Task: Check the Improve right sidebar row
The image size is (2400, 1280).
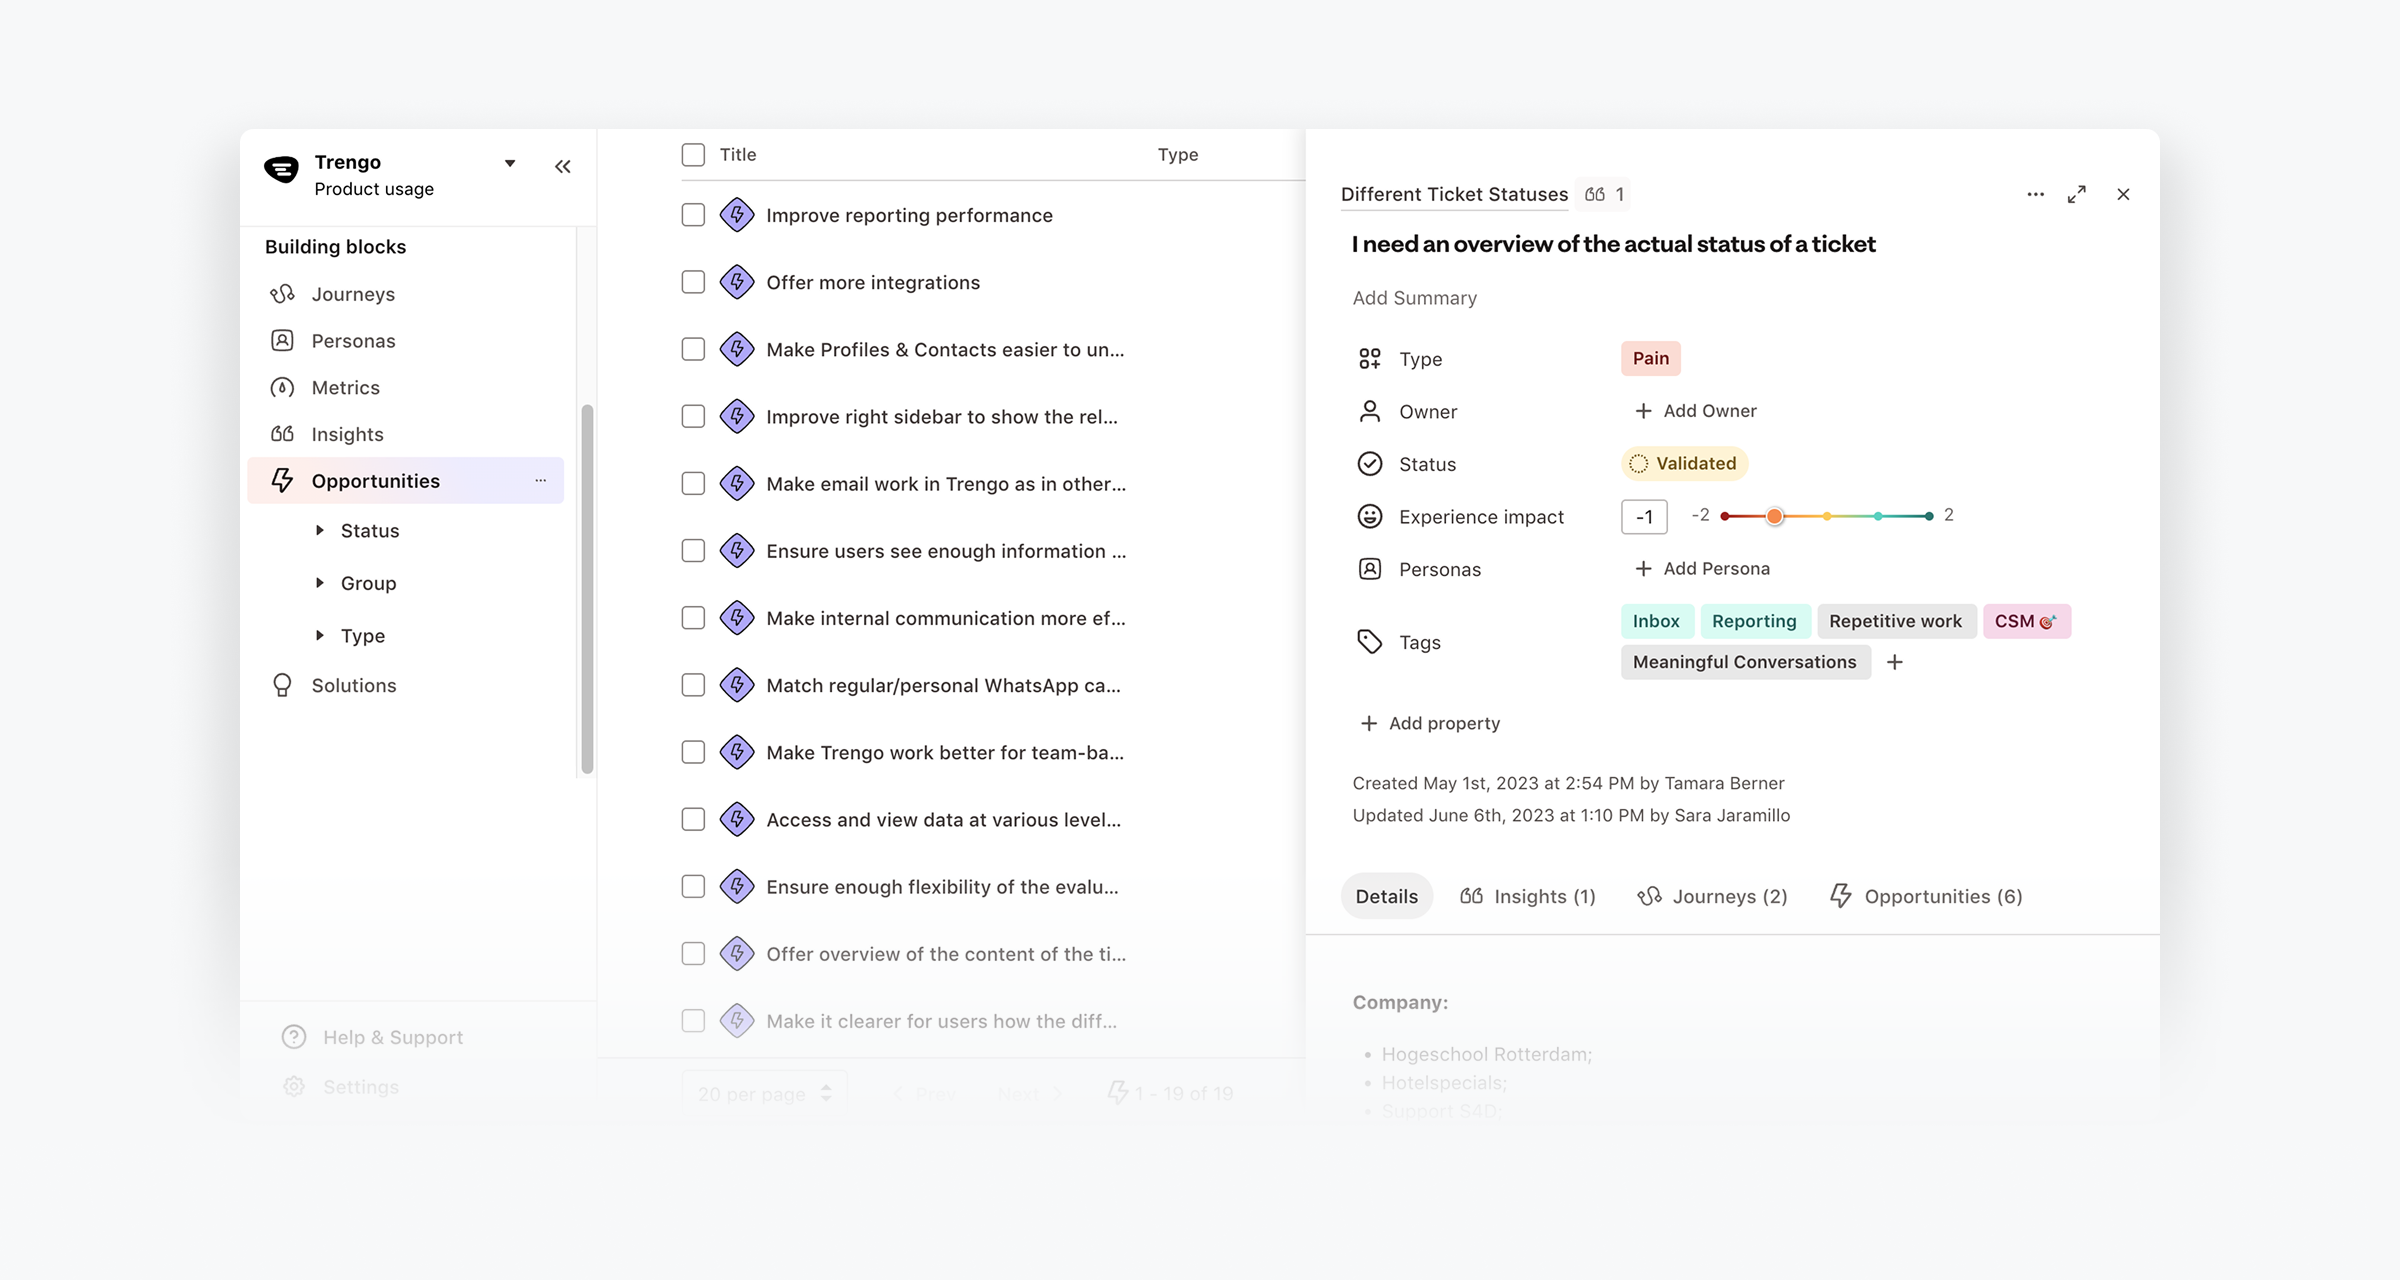Action: (693, 416)
